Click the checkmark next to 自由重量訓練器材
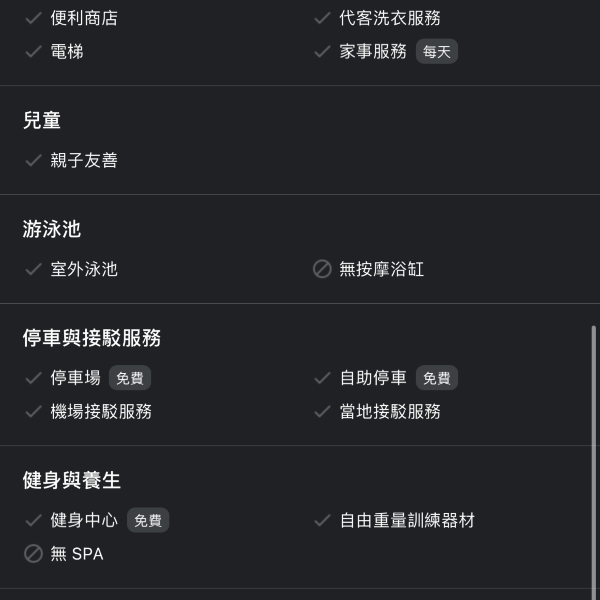Image resolution: width=600 pixels, height=600 pixels. [322, 520]
